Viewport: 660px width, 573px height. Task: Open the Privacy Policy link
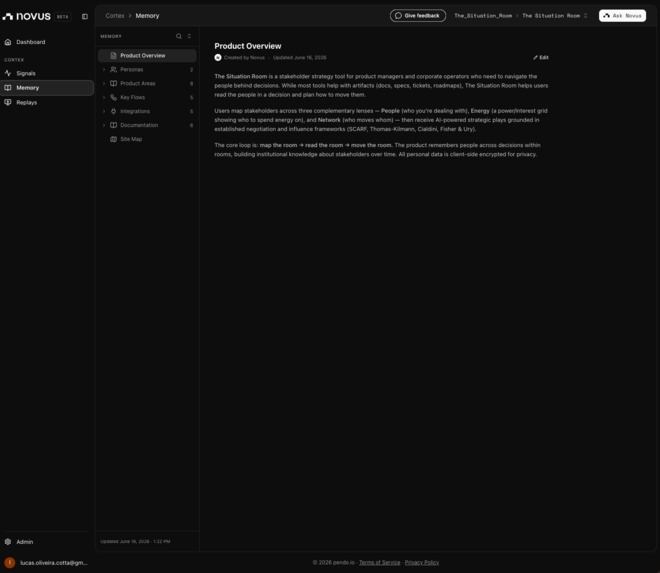click(422, 562)
